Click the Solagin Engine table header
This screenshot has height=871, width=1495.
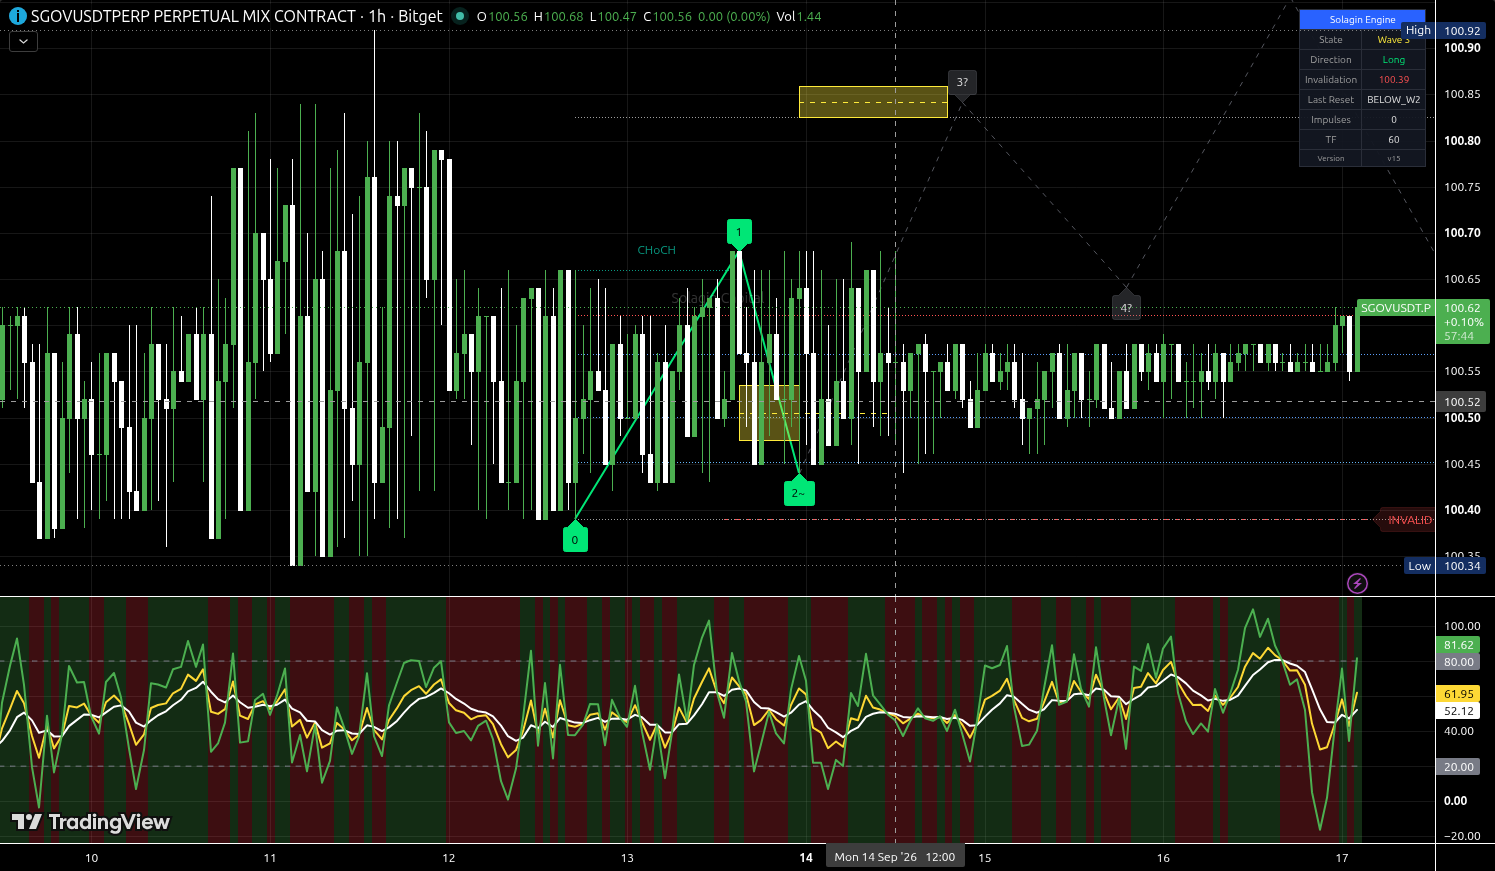point(1362,20)
